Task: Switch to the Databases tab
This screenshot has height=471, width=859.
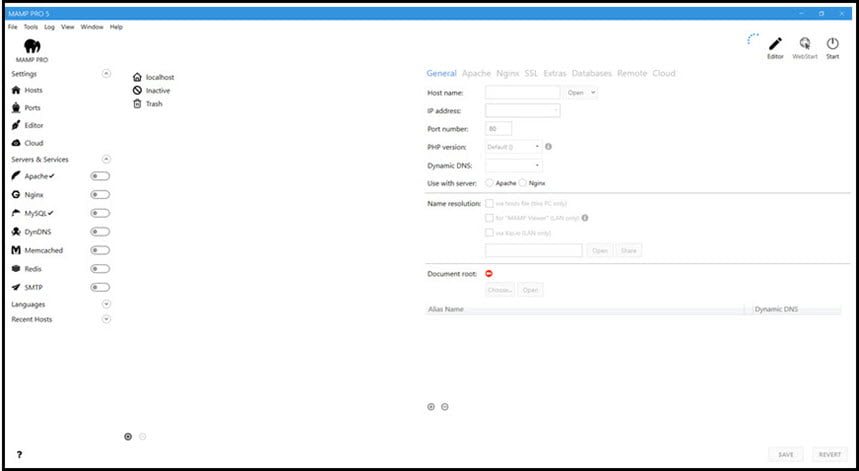Action: pyautogui.click(x=591, y=73)
